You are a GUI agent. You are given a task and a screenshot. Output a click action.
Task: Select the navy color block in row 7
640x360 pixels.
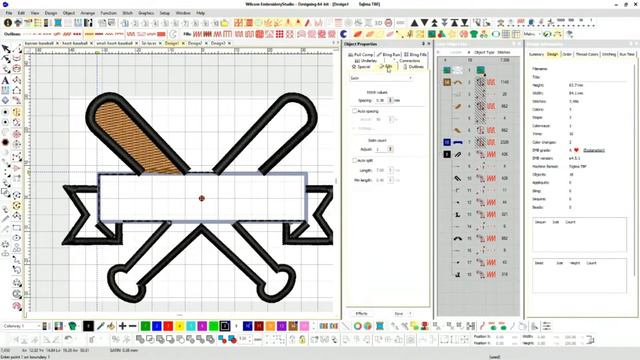[x=447, y=142]
